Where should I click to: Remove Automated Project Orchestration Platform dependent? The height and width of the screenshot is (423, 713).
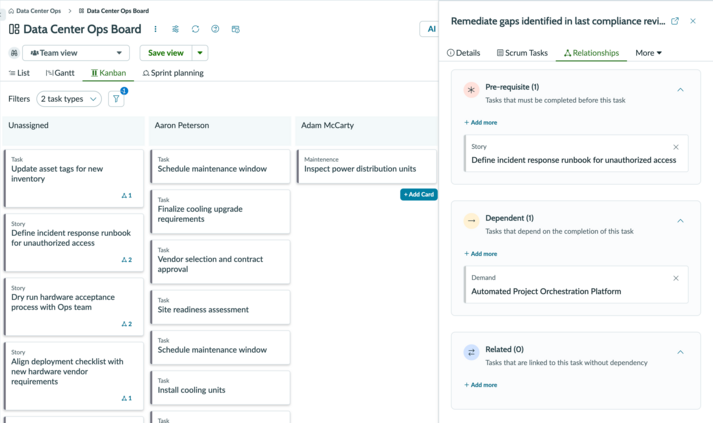coord(676,278)
